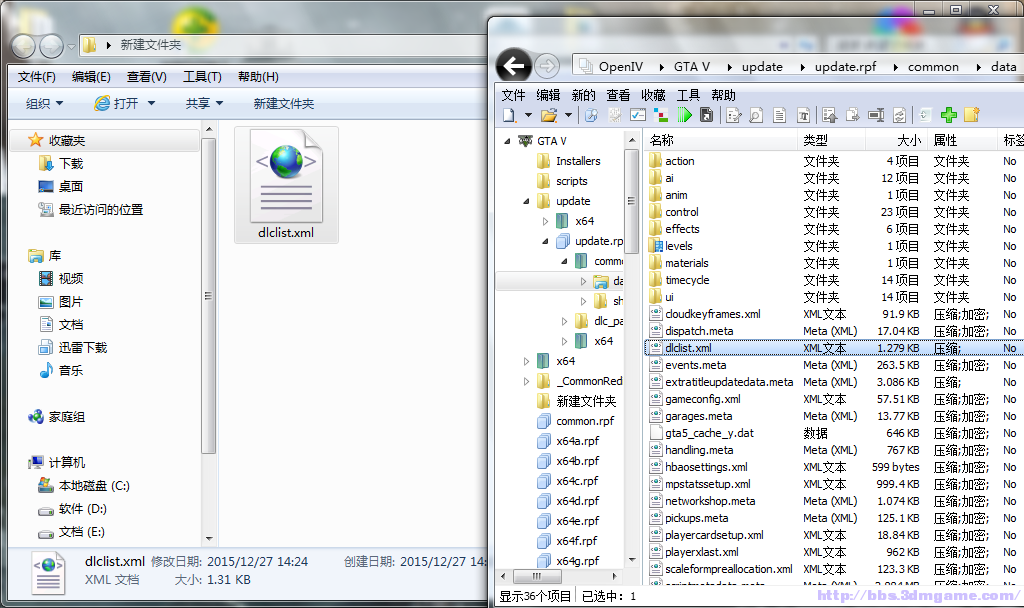Click the new folder icon in OpenIV toolbar
The width and height of the screenshot is (1024, 608).
971,116
